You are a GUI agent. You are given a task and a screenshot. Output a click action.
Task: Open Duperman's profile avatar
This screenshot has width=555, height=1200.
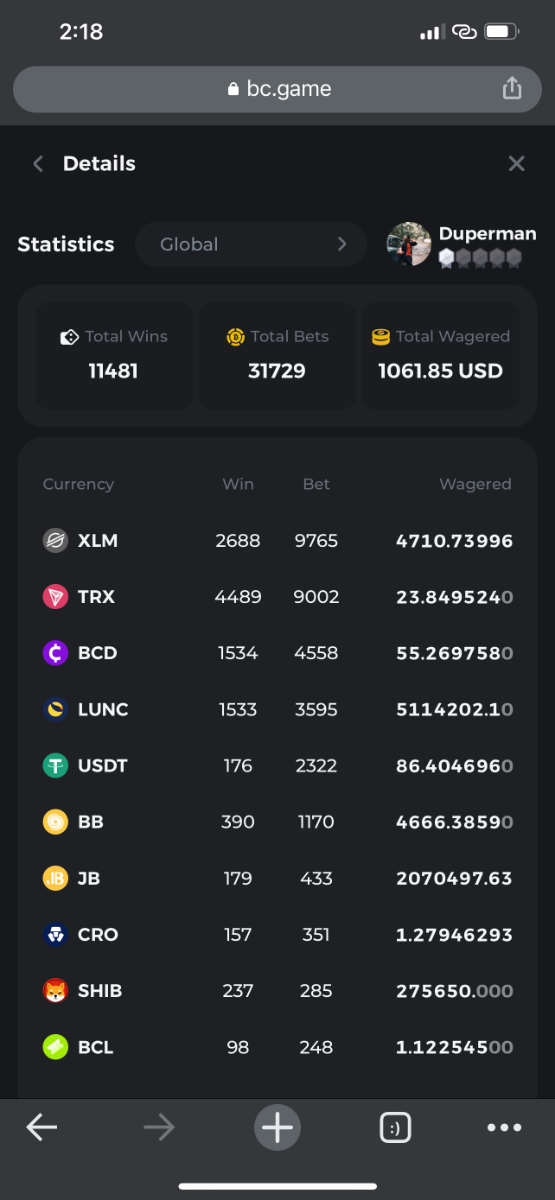click(x=409, y=244)
